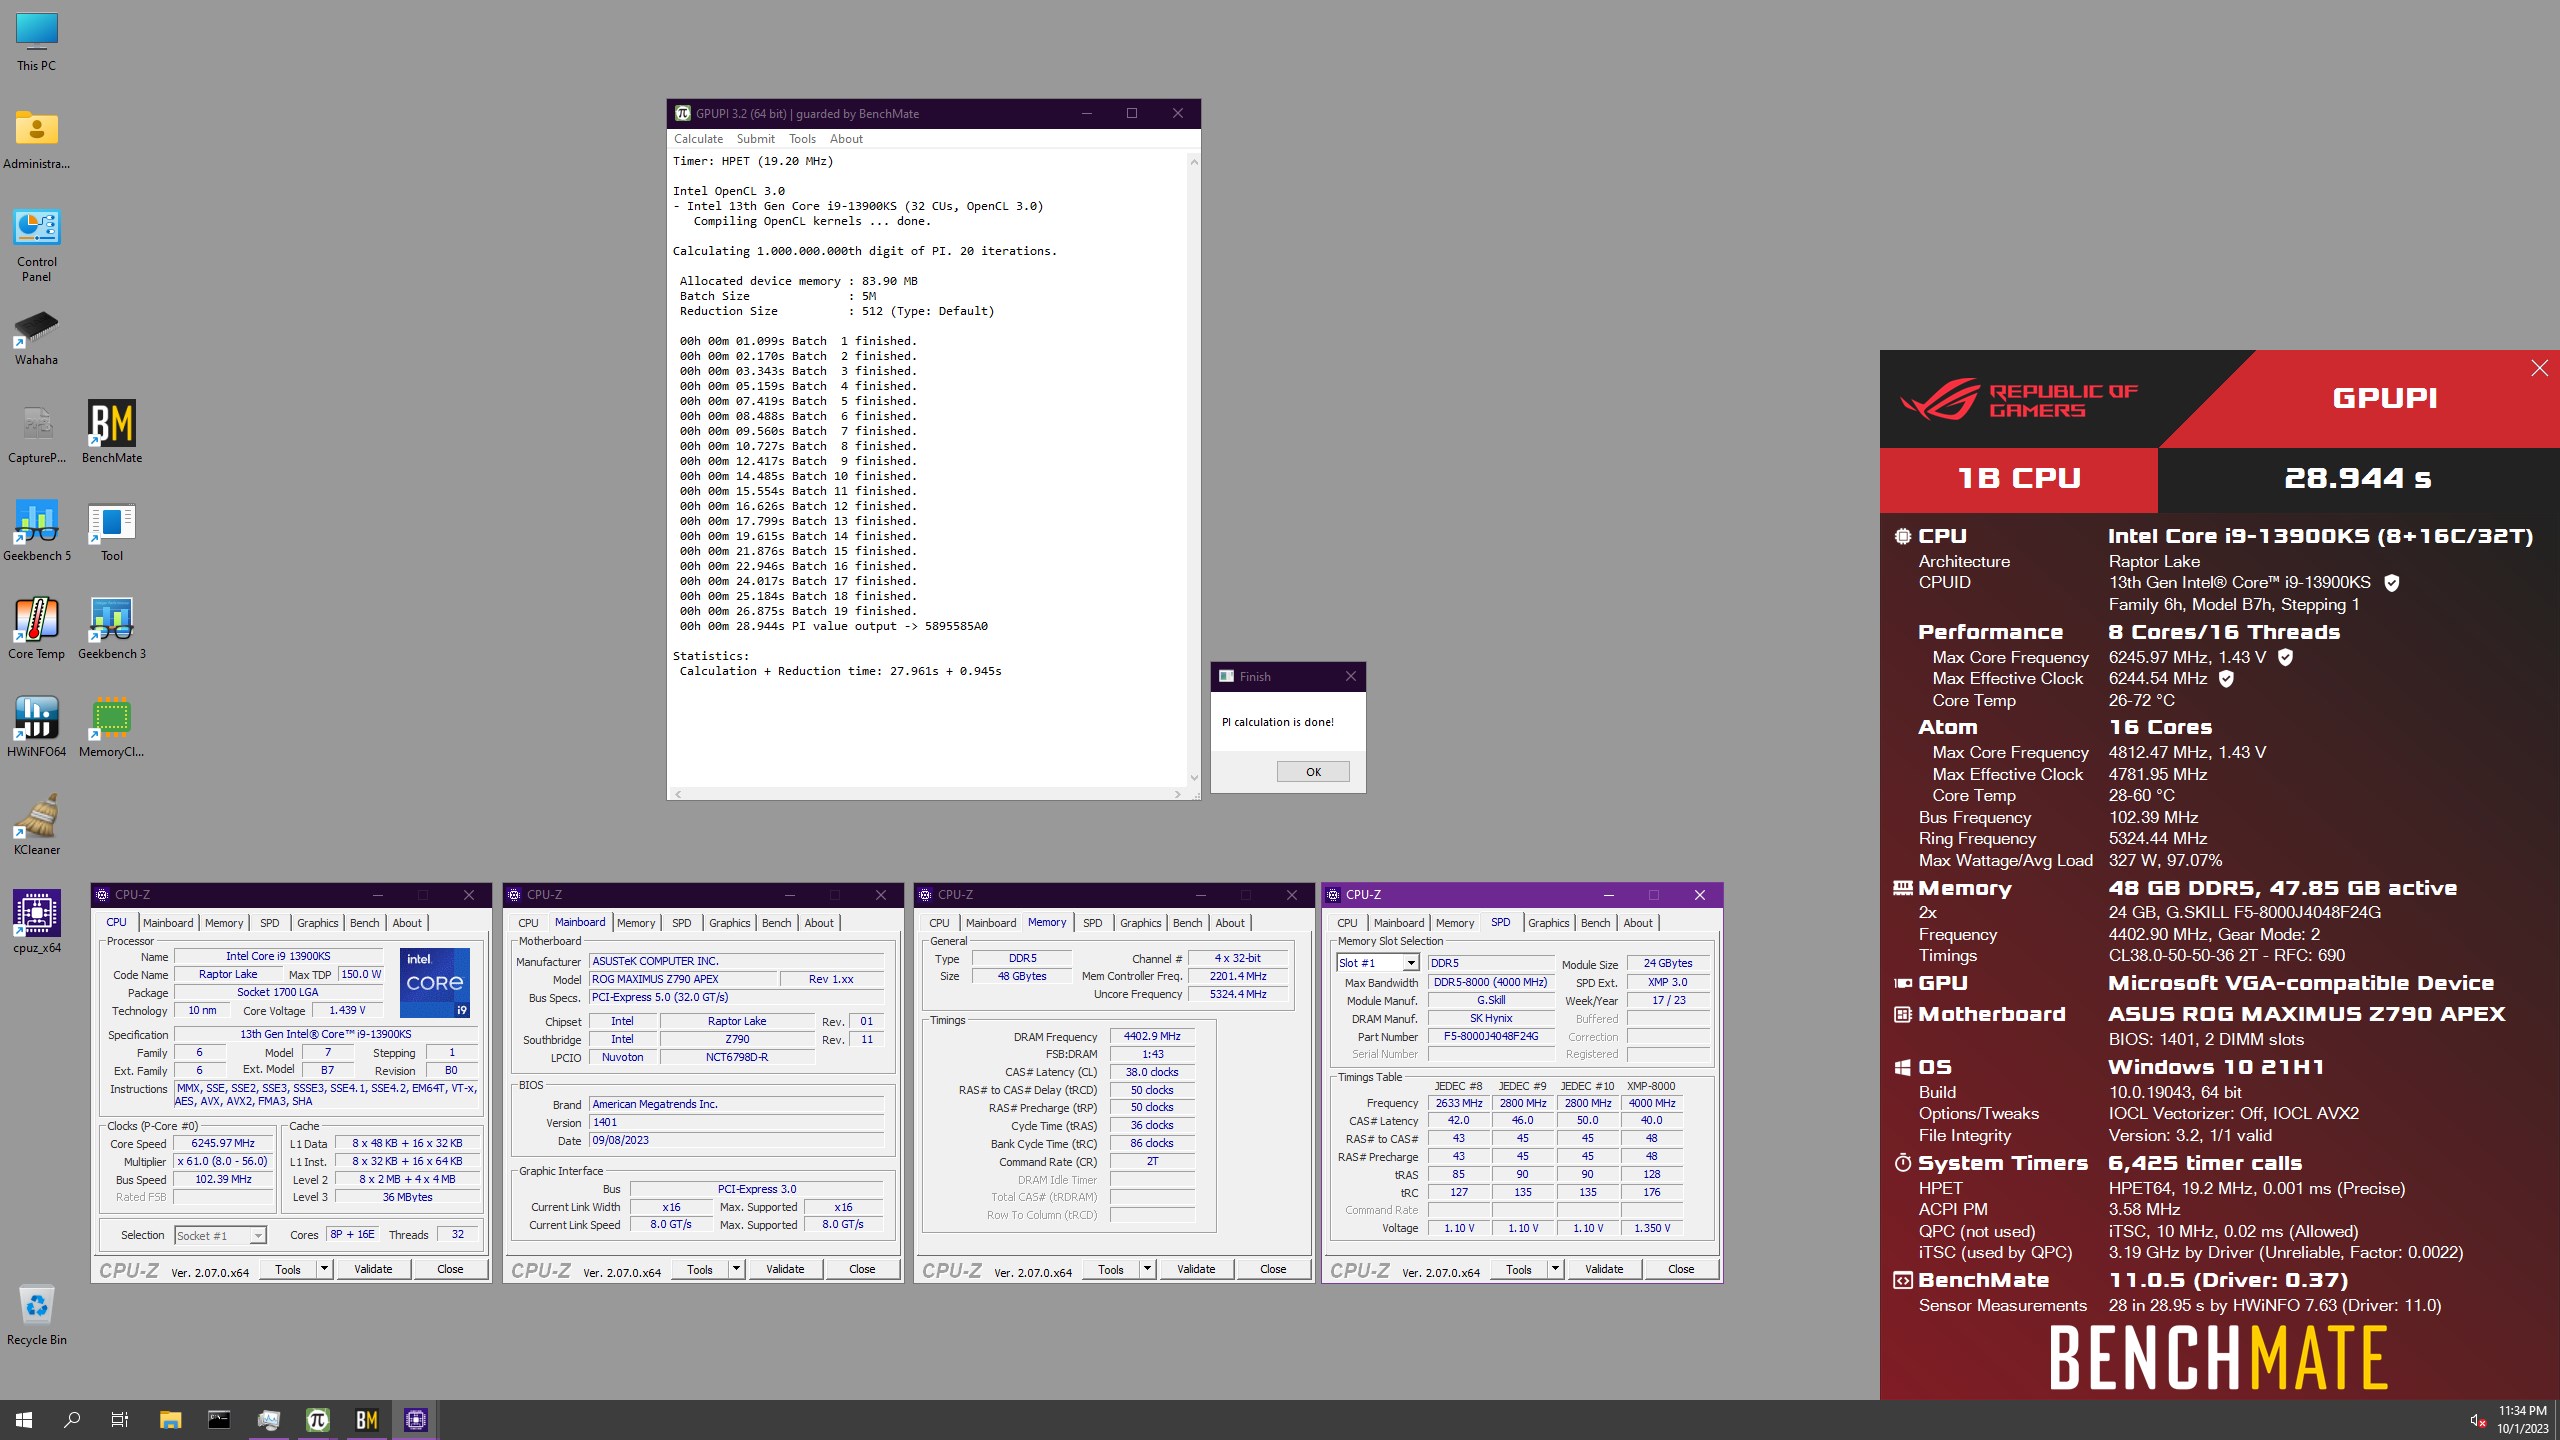Open Tools dropdown arrow in first CPU-Z
Image resolution: width=2560 pixels, height=1440 pixels.
coord(324,1269)
